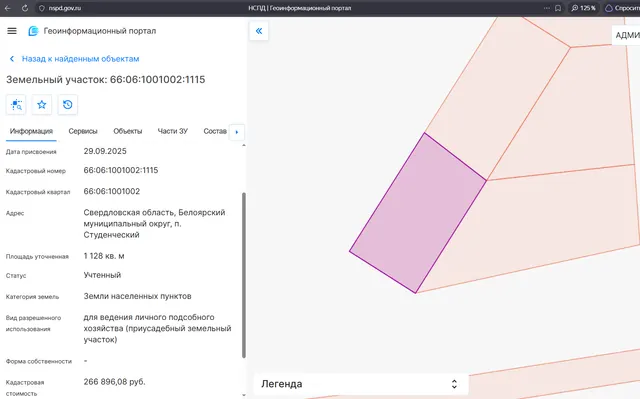
Task: Click the Адрес label
Action: coord(15,213)
